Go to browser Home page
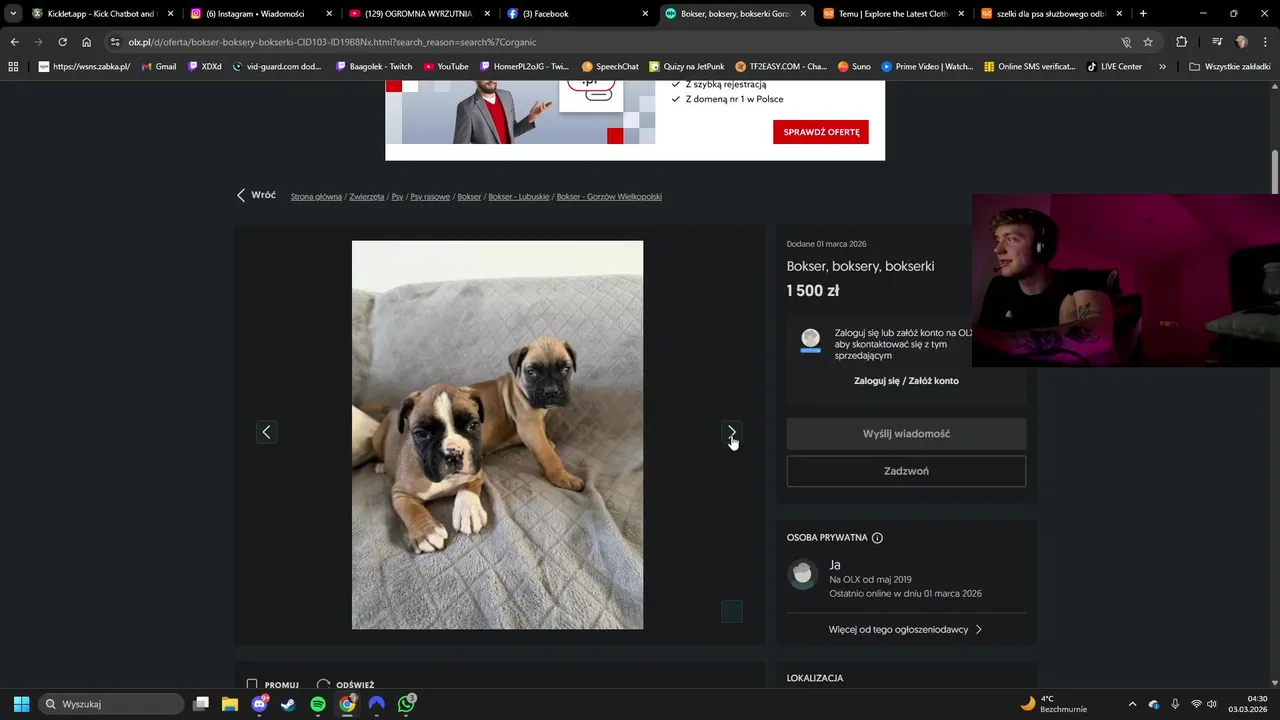The height and width of the screenshot is (720, 1280). pos(87,42)
